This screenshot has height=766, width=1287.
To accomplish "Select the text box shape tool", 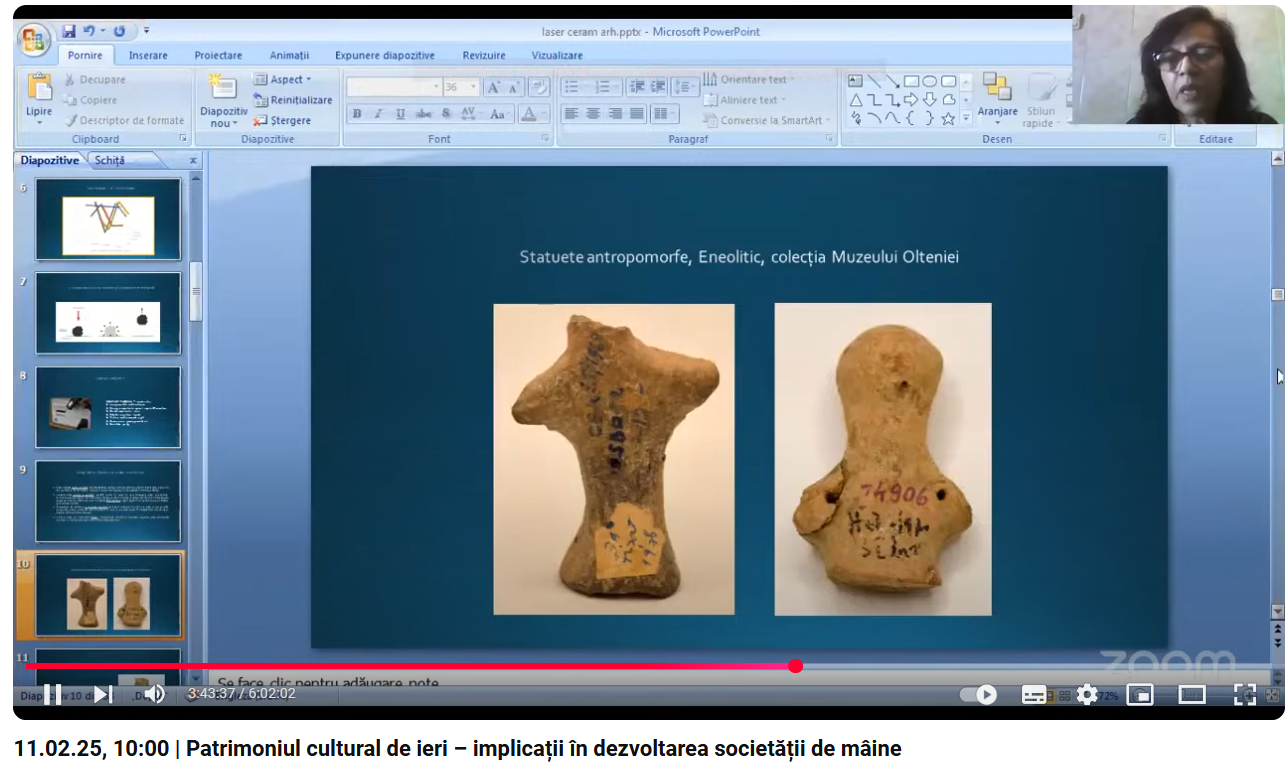I will pos(855,81).
